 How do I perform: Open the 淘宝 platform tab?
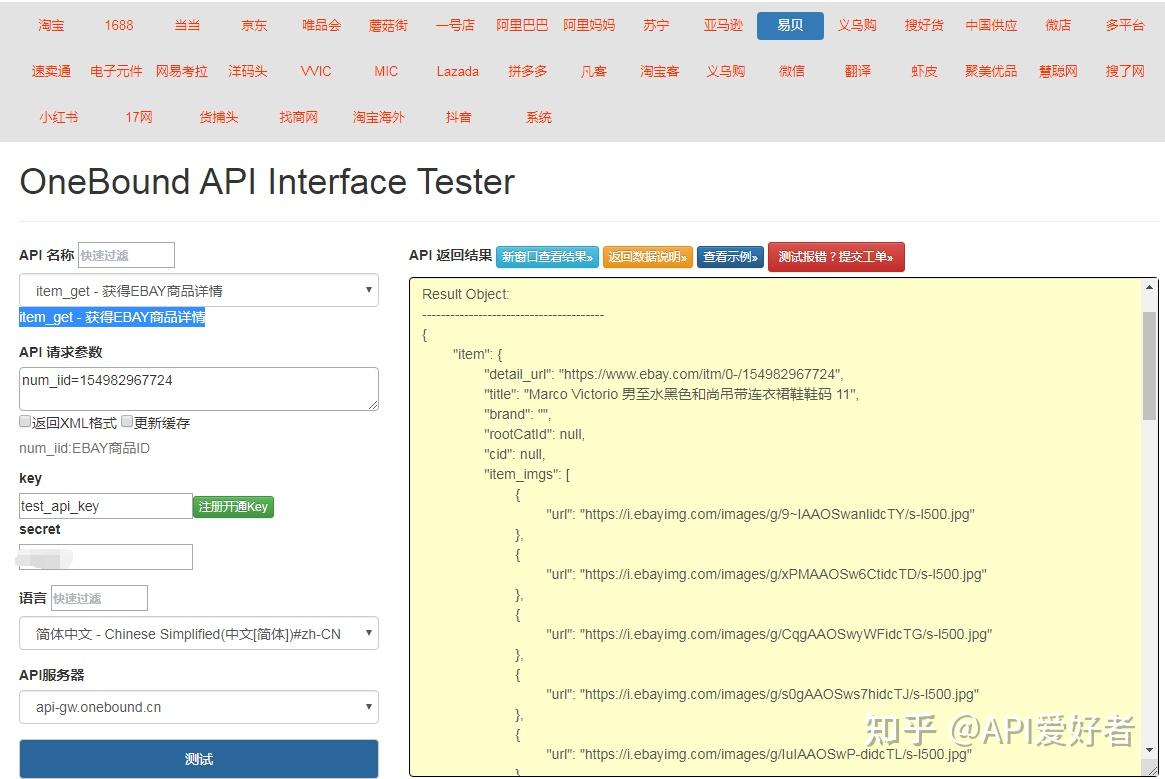[x=51, y=25]
